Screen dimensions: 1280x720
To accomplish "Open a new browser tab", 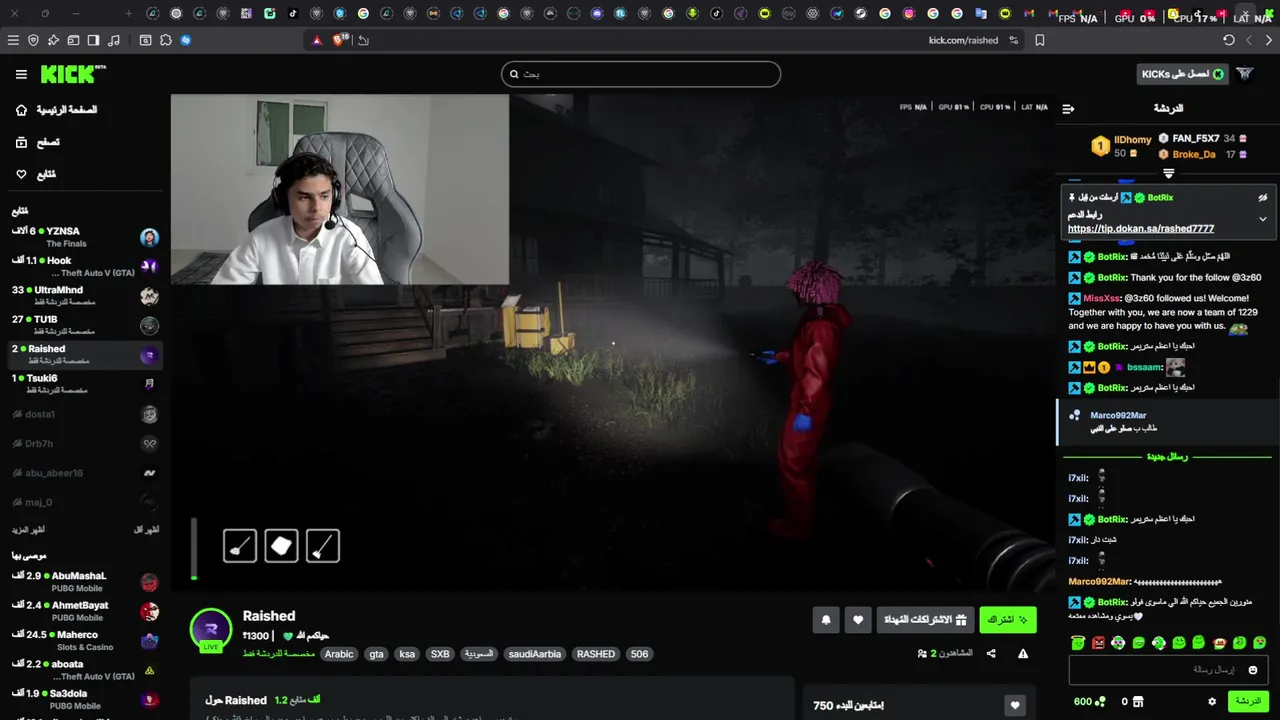I will [129, 14].
